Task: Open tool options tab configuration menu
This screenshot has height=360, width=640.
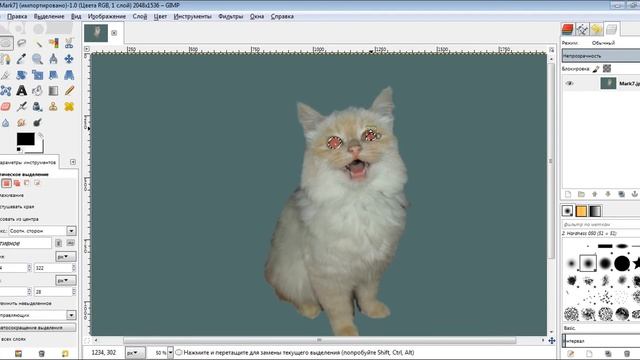Action: click(73, 162)
